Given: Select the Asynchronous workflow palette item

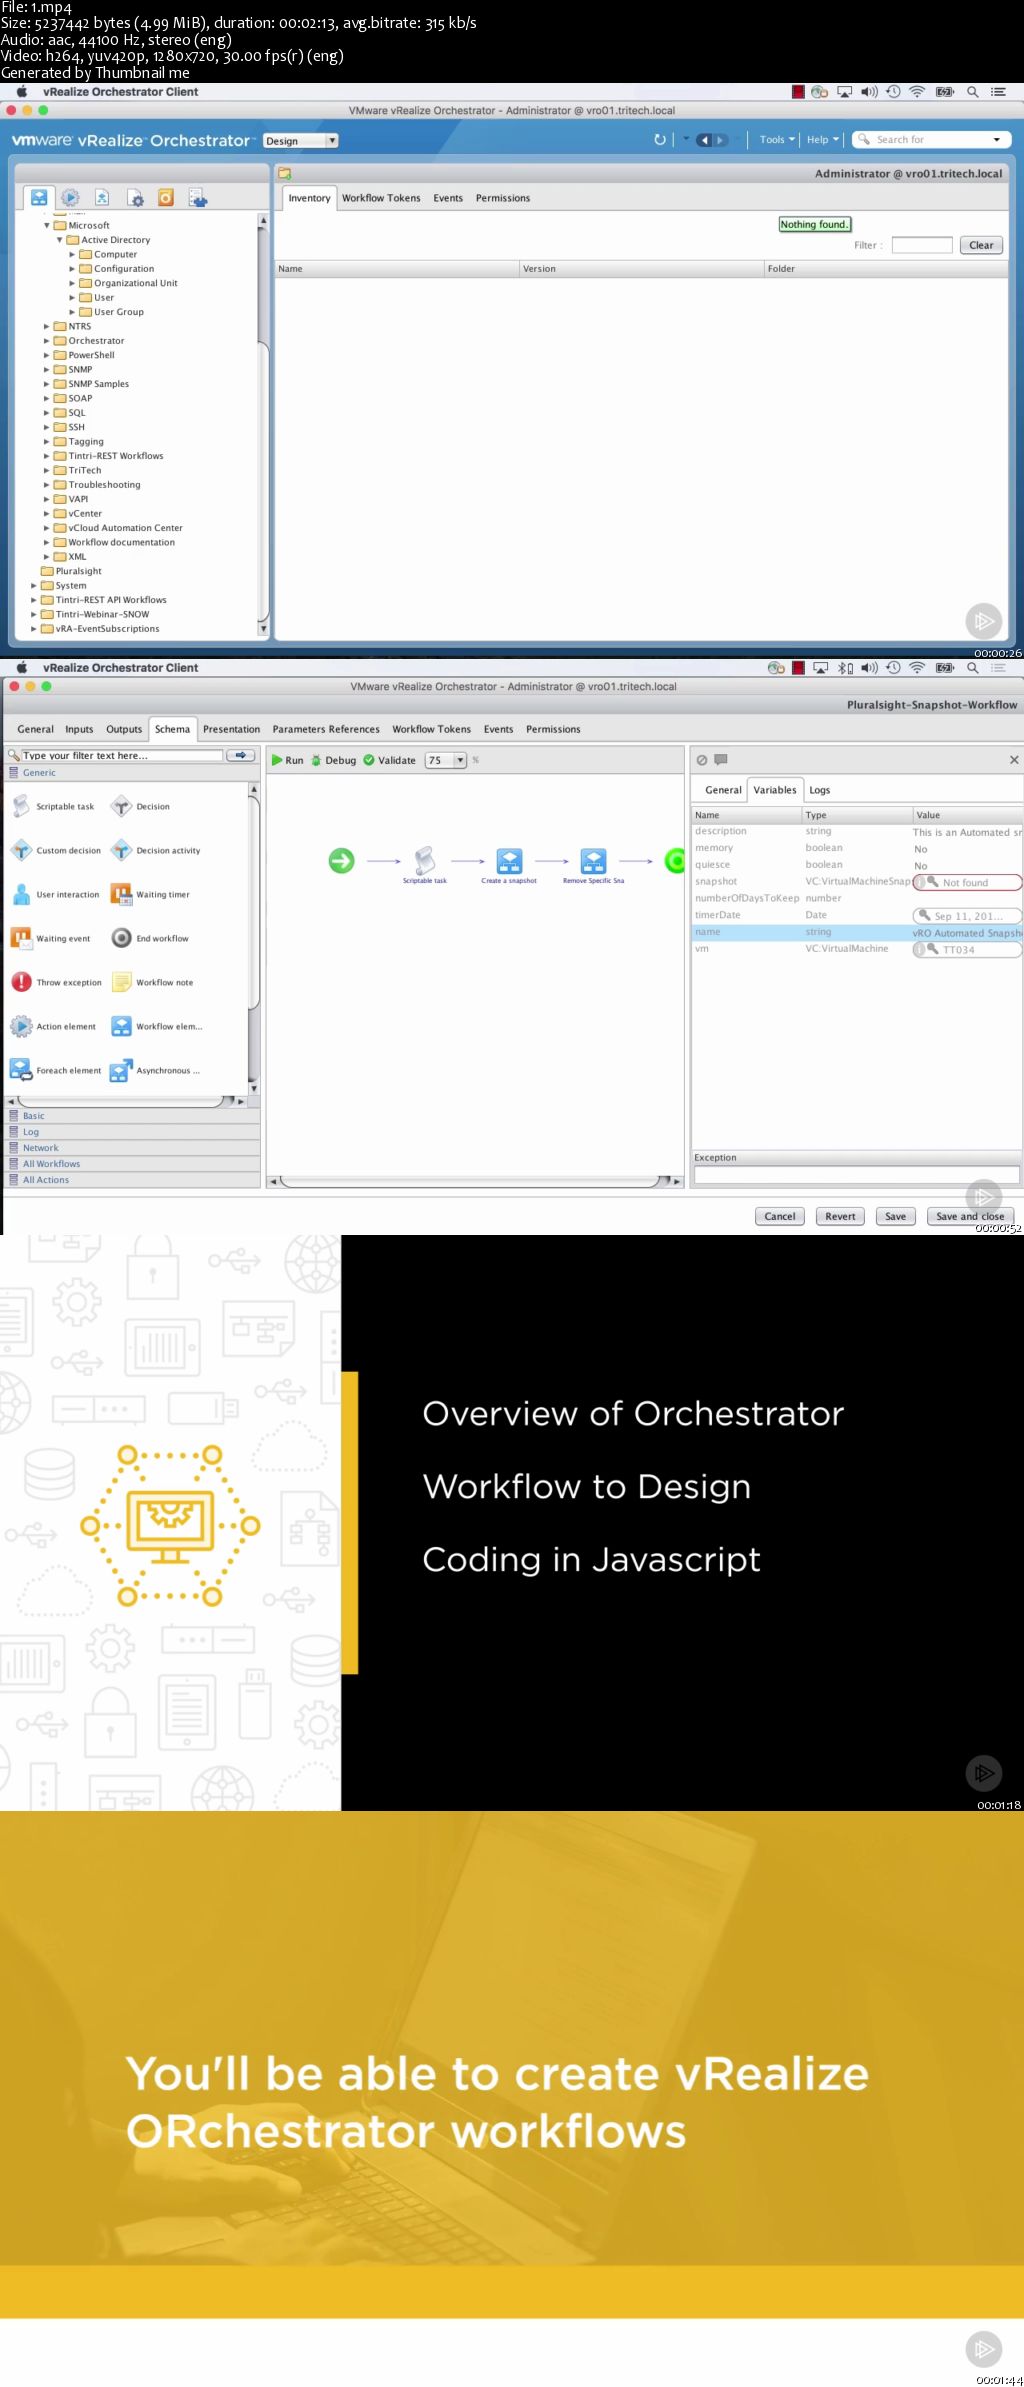Looking at the screenshot, I should pyautogui.click(x=156, y=1070).
